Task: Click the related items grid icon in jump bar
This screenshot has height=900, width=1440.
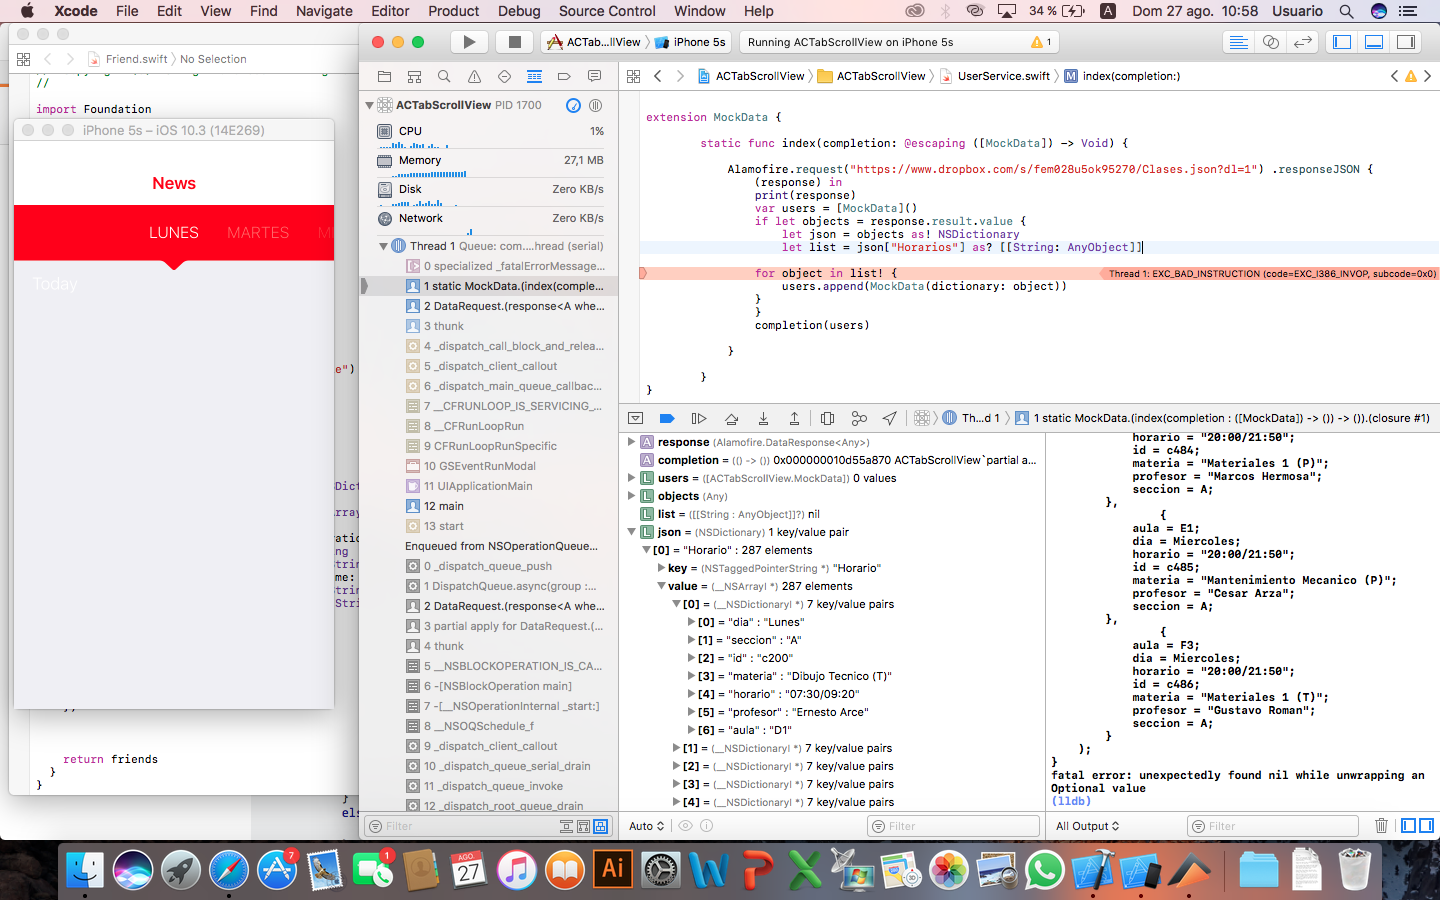Action: 633,76
